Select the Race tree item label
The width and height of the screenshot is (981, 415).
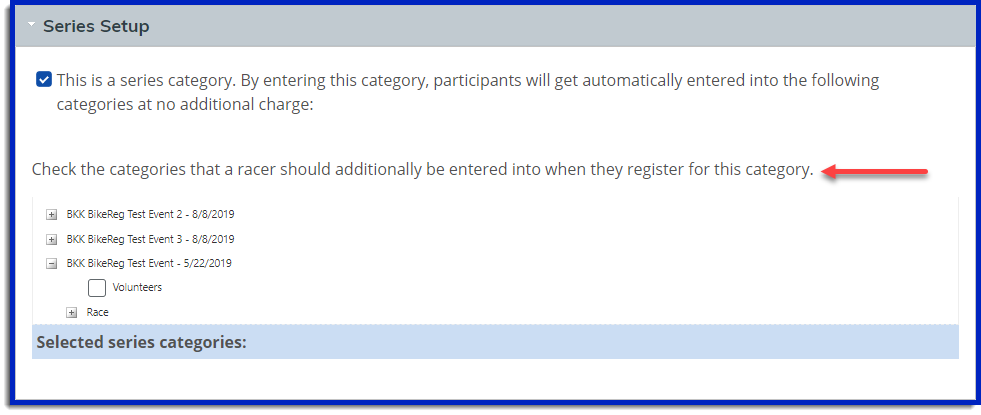point(97,313)
